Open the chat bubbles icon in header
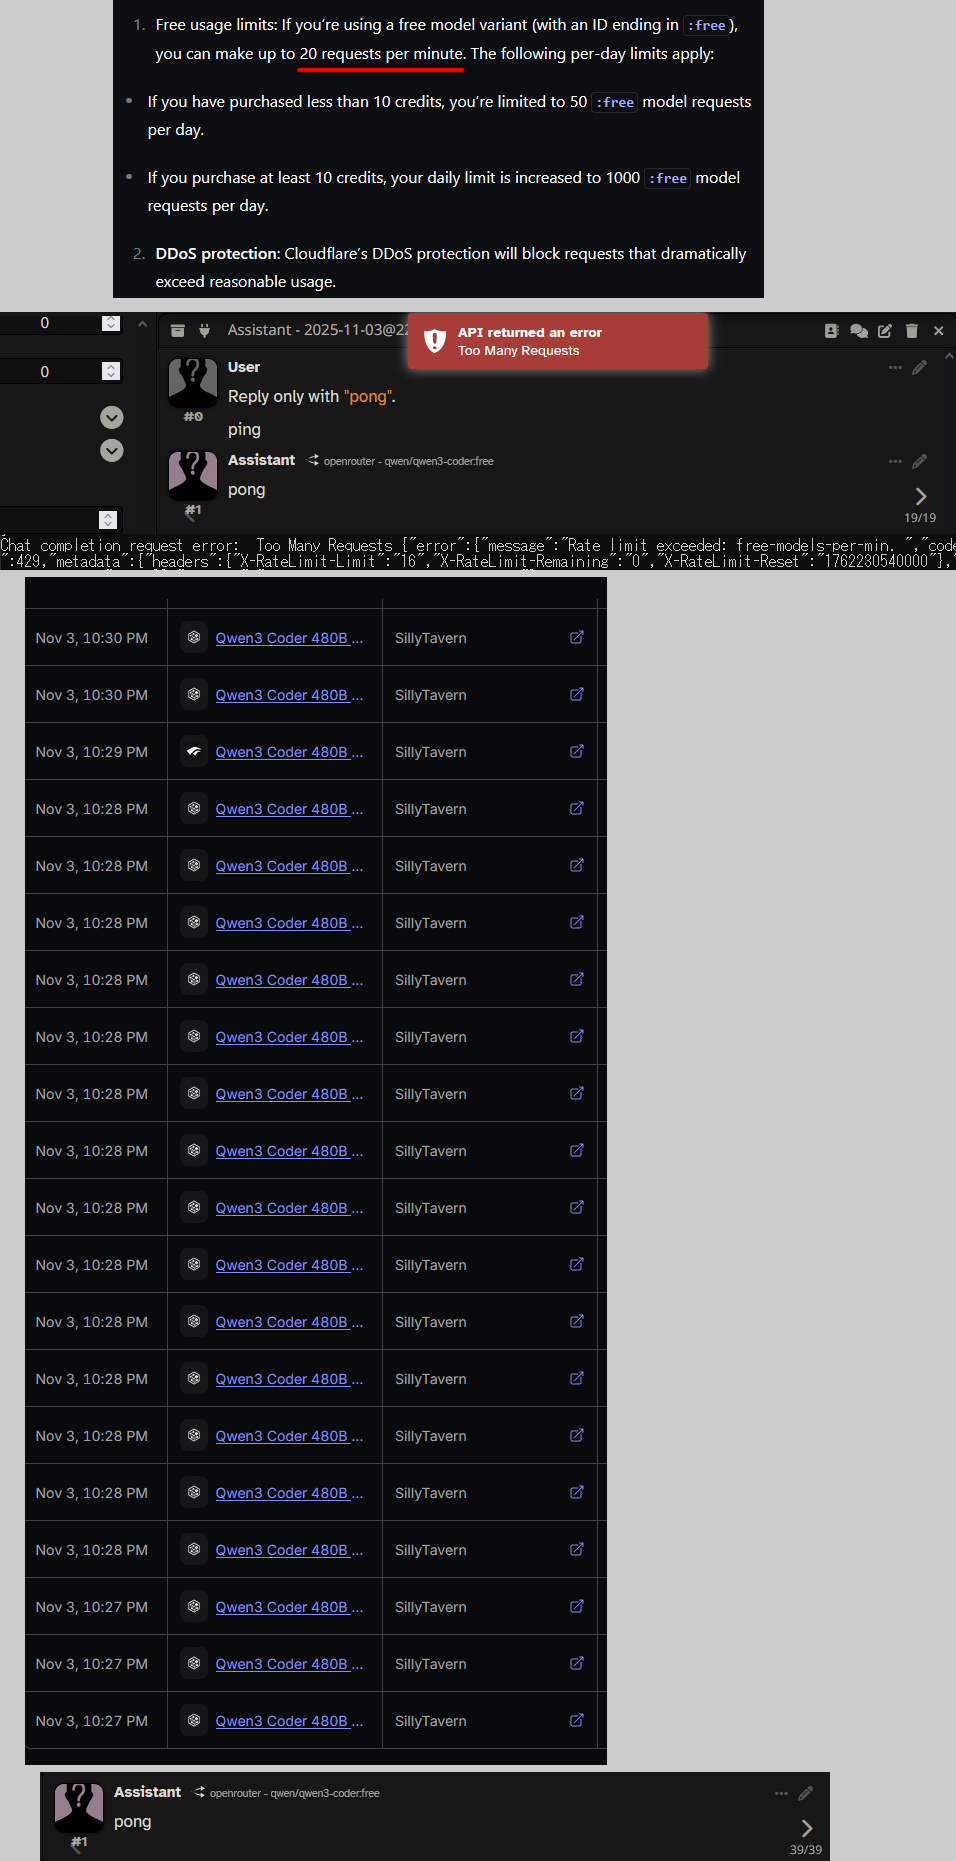956x1861 pixels. [859, 331]
